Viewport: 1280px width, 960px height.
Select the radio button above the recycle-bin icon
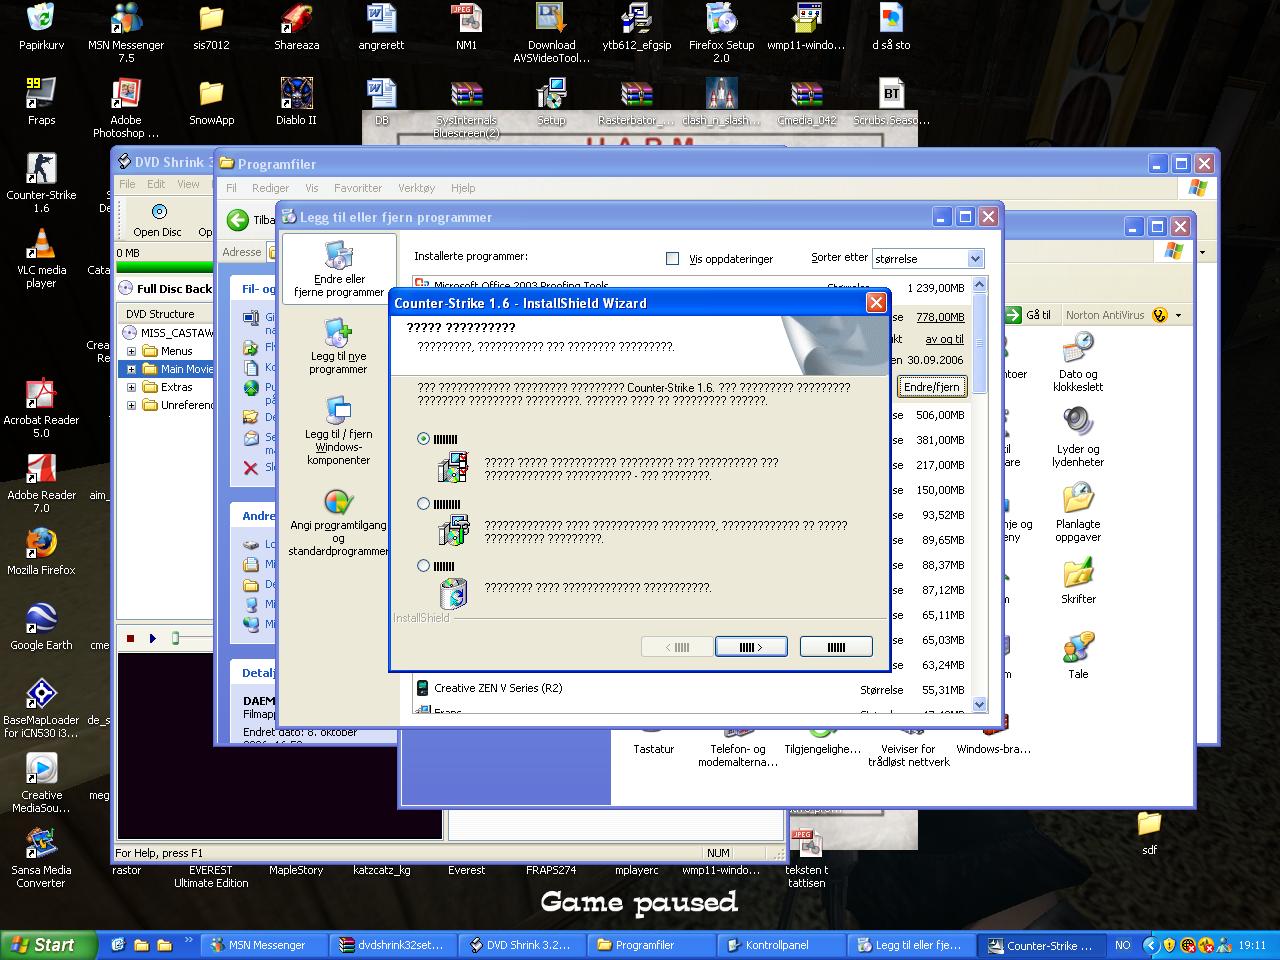click(x=424, y=566)
